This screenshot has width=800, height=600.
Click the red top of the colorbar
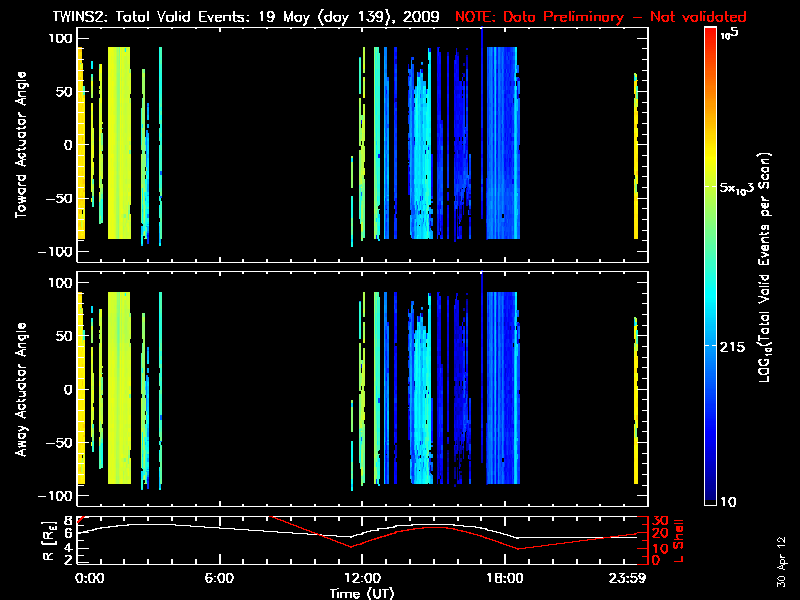pyautogui.click(x=710, y=35)
